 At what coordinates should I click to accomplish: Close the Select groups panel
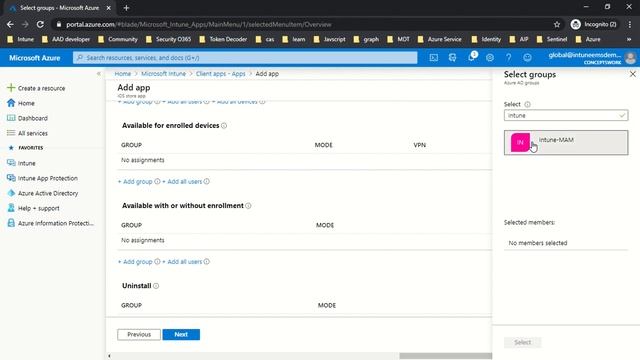633,74
